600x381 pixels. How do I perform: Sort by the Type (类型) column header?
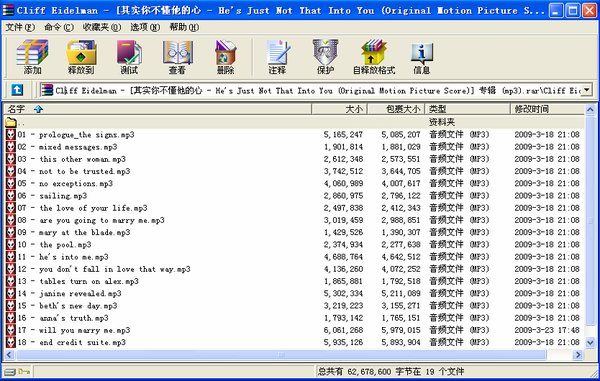pyautogui.click(x=468, y=109)
